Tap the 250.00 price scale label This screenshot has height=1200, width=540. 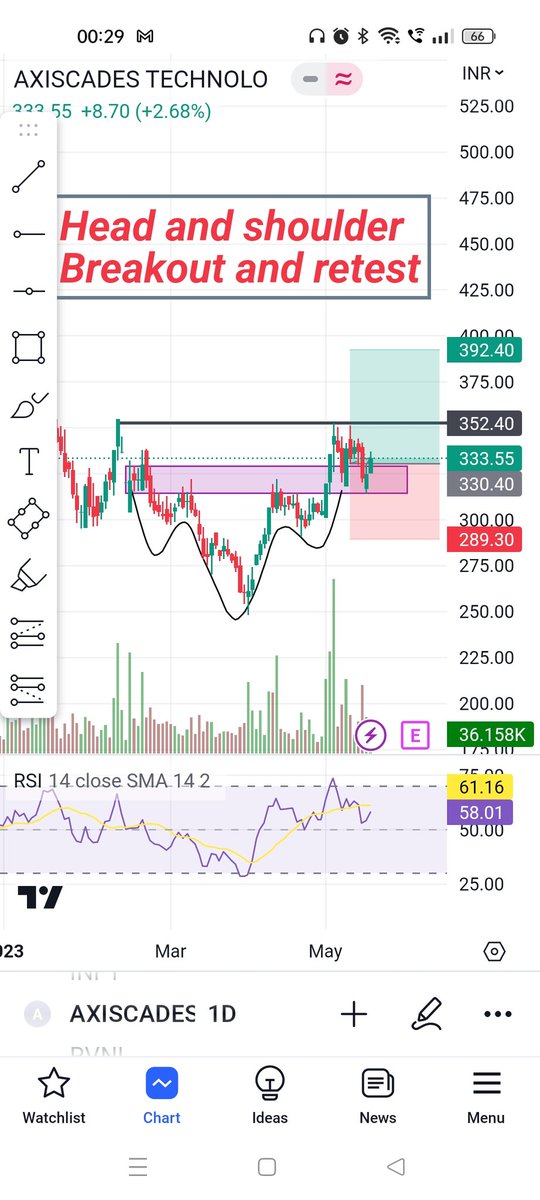click(486, 612)
